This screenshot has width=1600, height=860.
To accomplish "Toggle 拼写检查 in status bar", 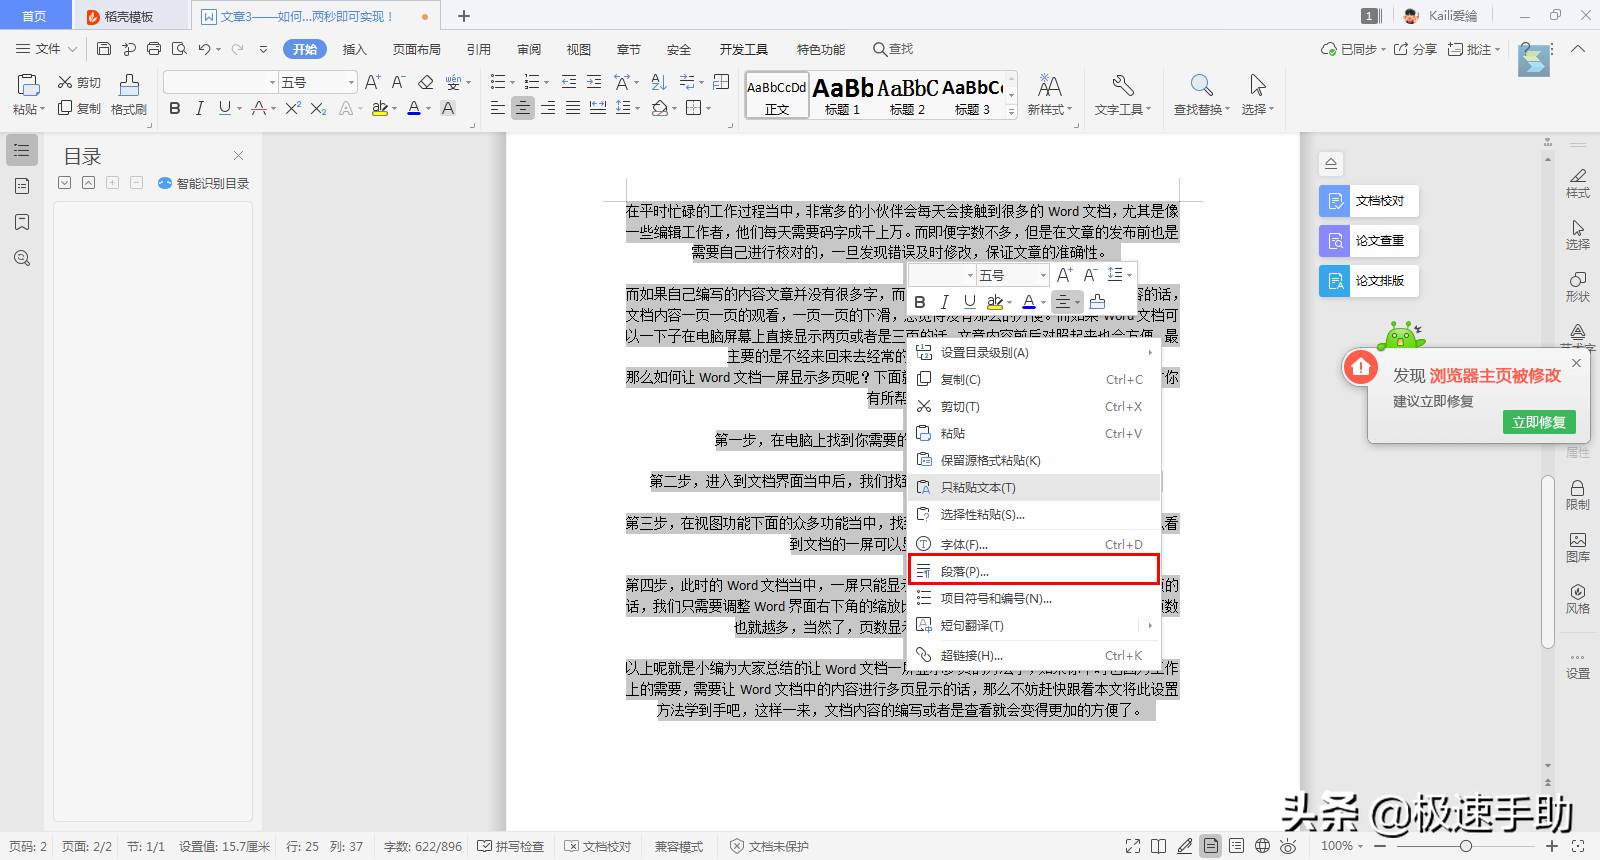I will pyautogui.click(x=511, y=846).
